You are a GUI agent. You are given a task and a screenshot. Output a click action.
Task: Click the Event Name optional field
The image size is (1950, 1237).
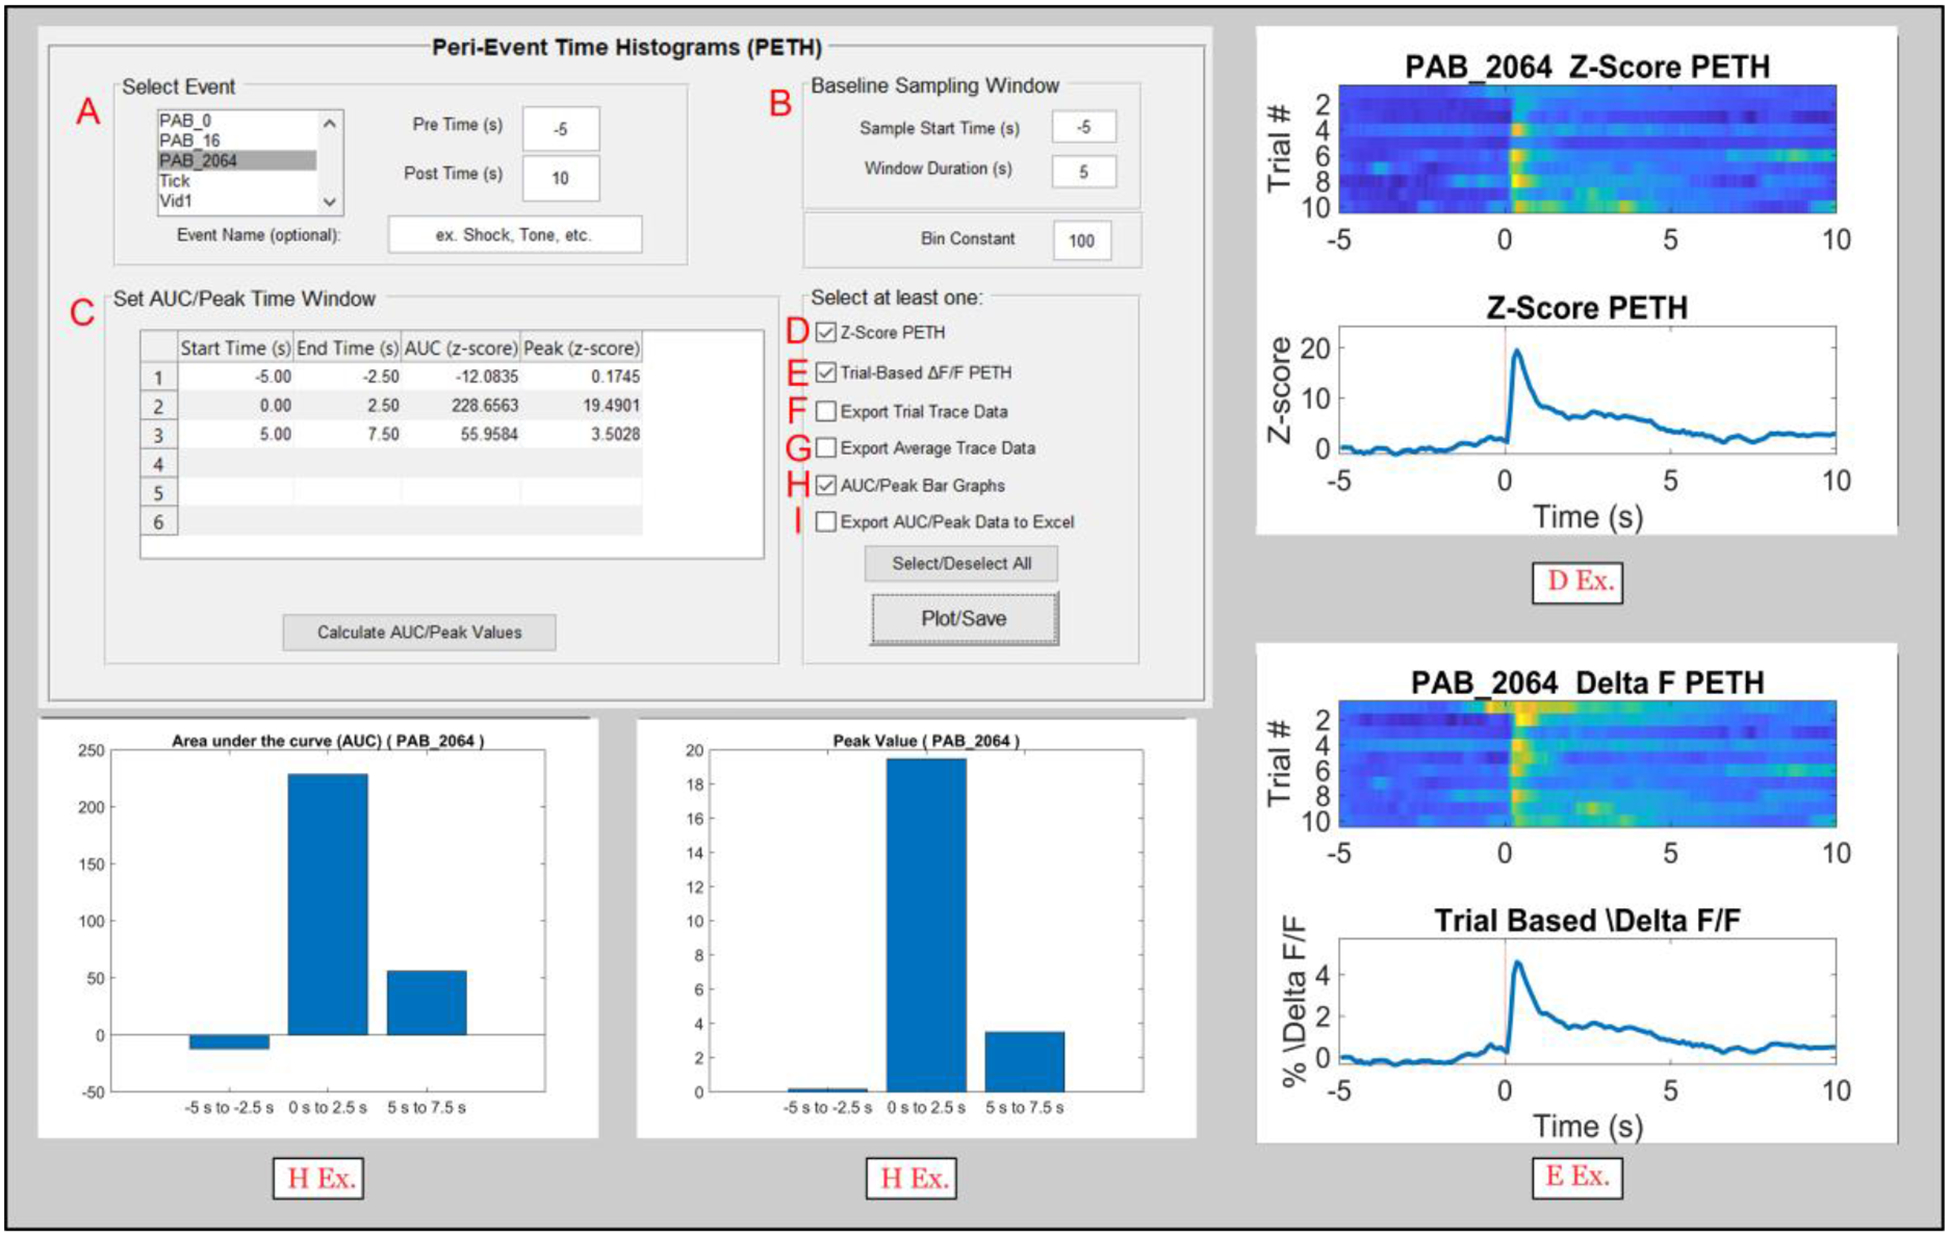(515, 235)
